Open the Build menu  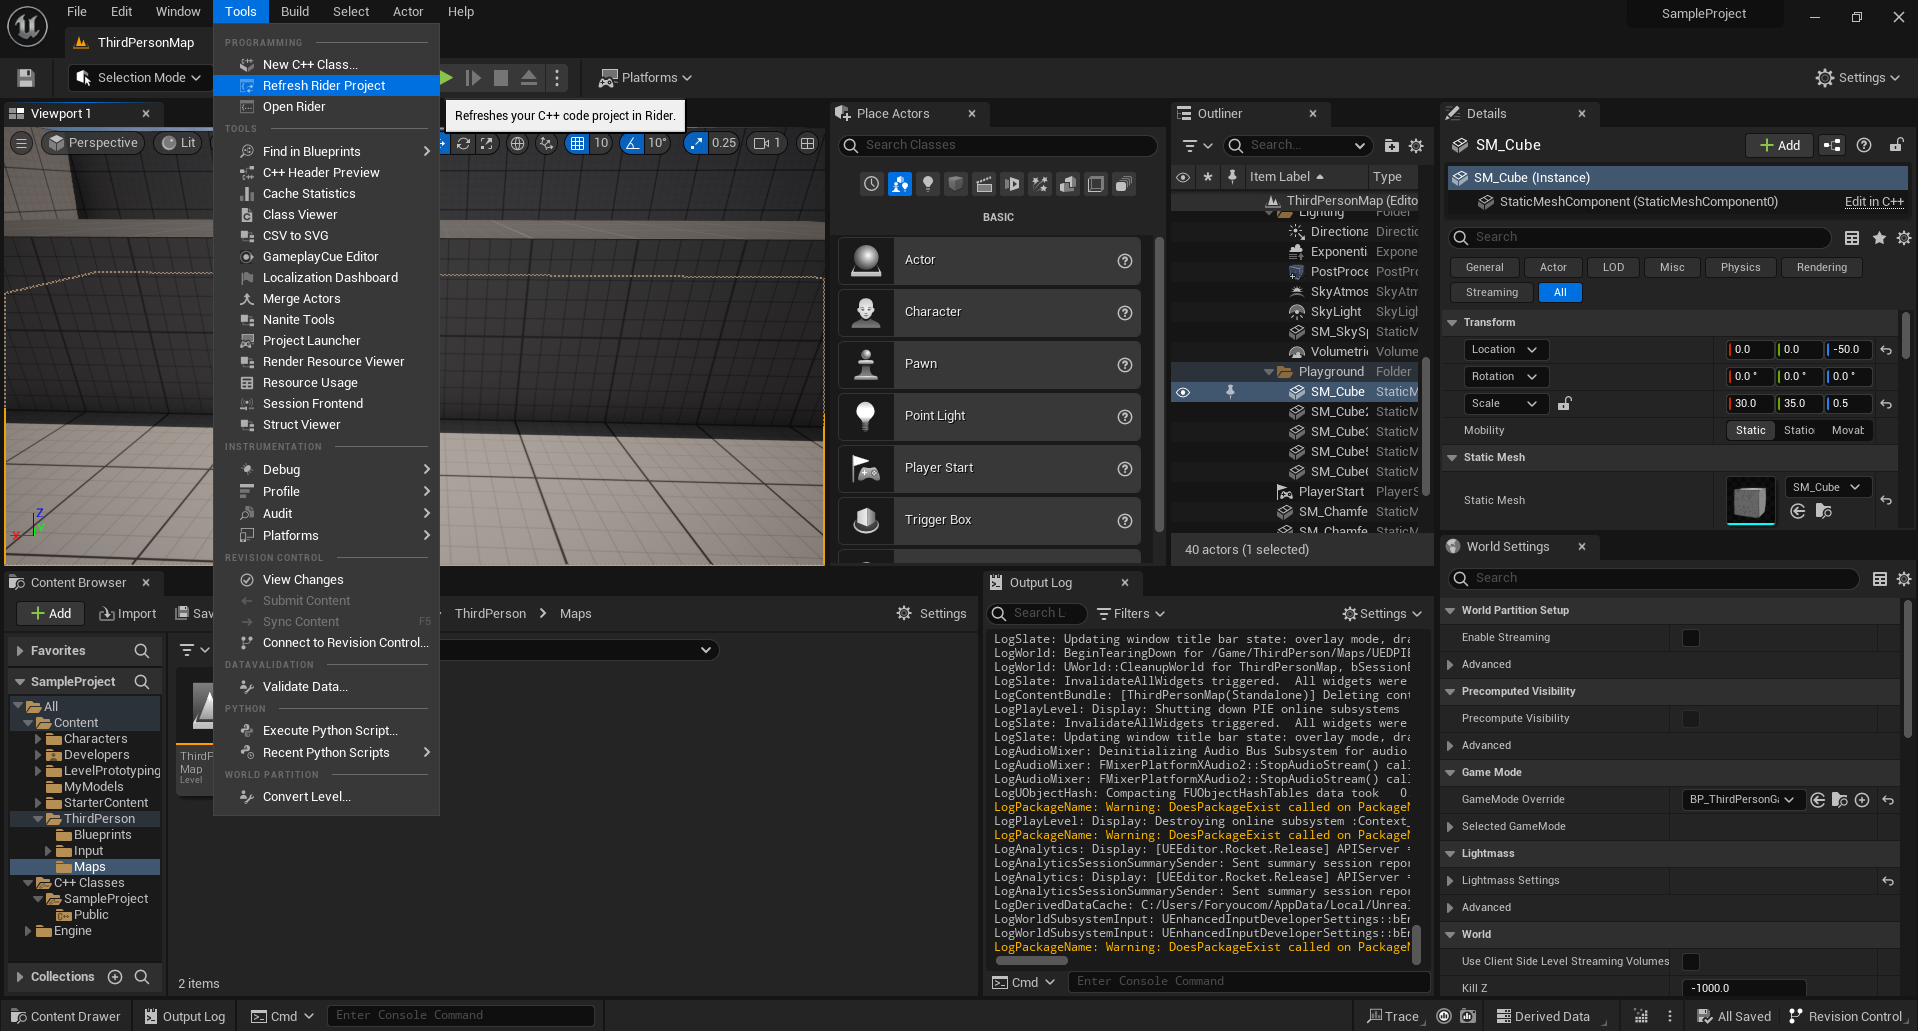pos(295,12)
